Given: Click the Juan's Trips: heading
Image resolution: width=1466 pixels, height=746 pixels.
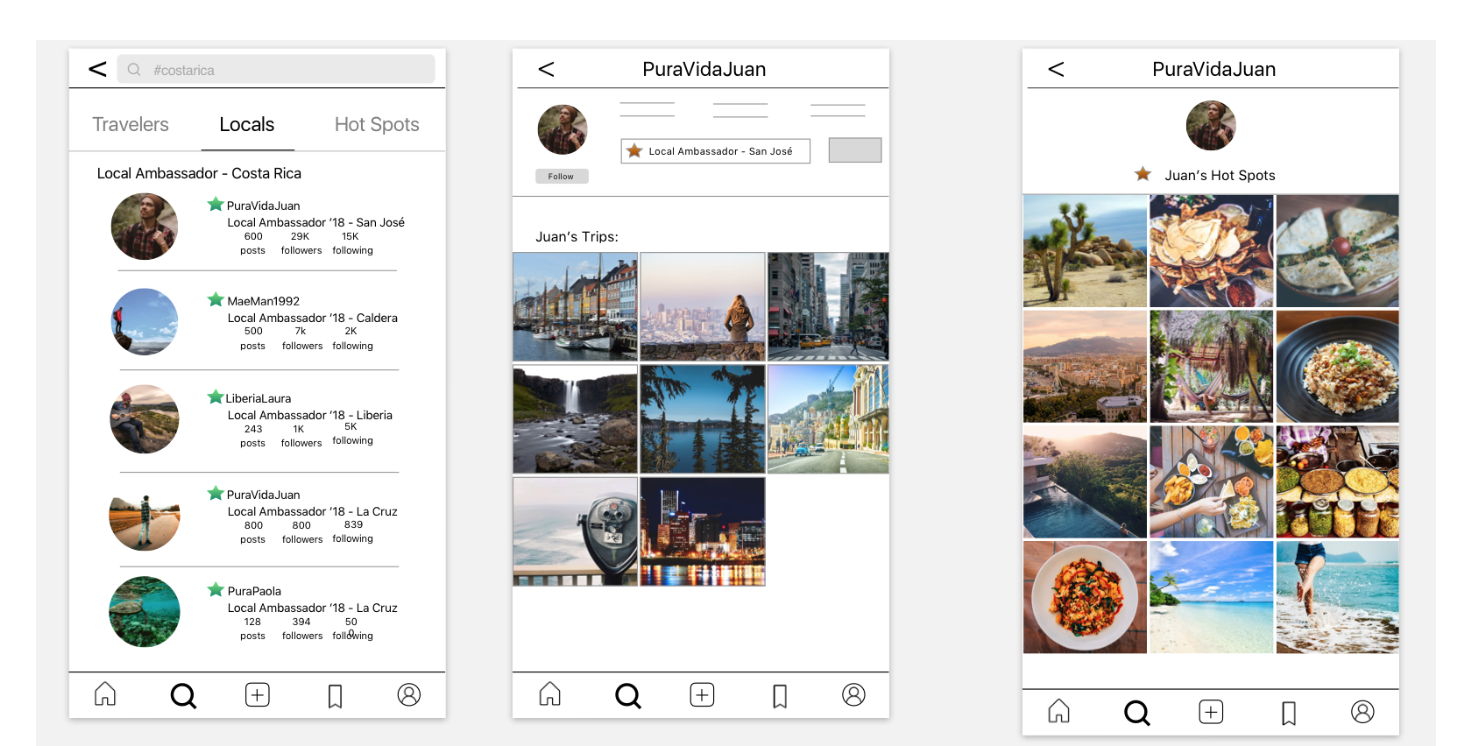Looking at the screenshot, I should click(577, 237).
